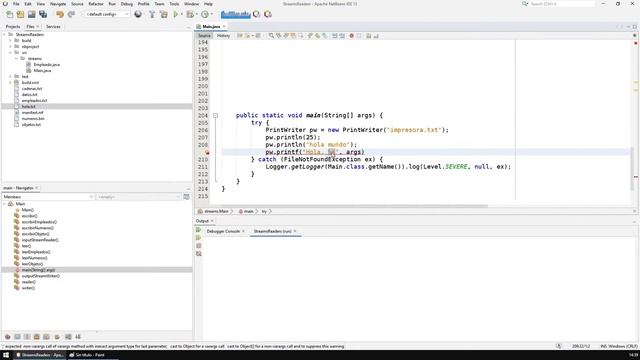Screen dimensions: 640x360
Task: Click the Debug Project toolbar icon
Action: click(190, 14)
